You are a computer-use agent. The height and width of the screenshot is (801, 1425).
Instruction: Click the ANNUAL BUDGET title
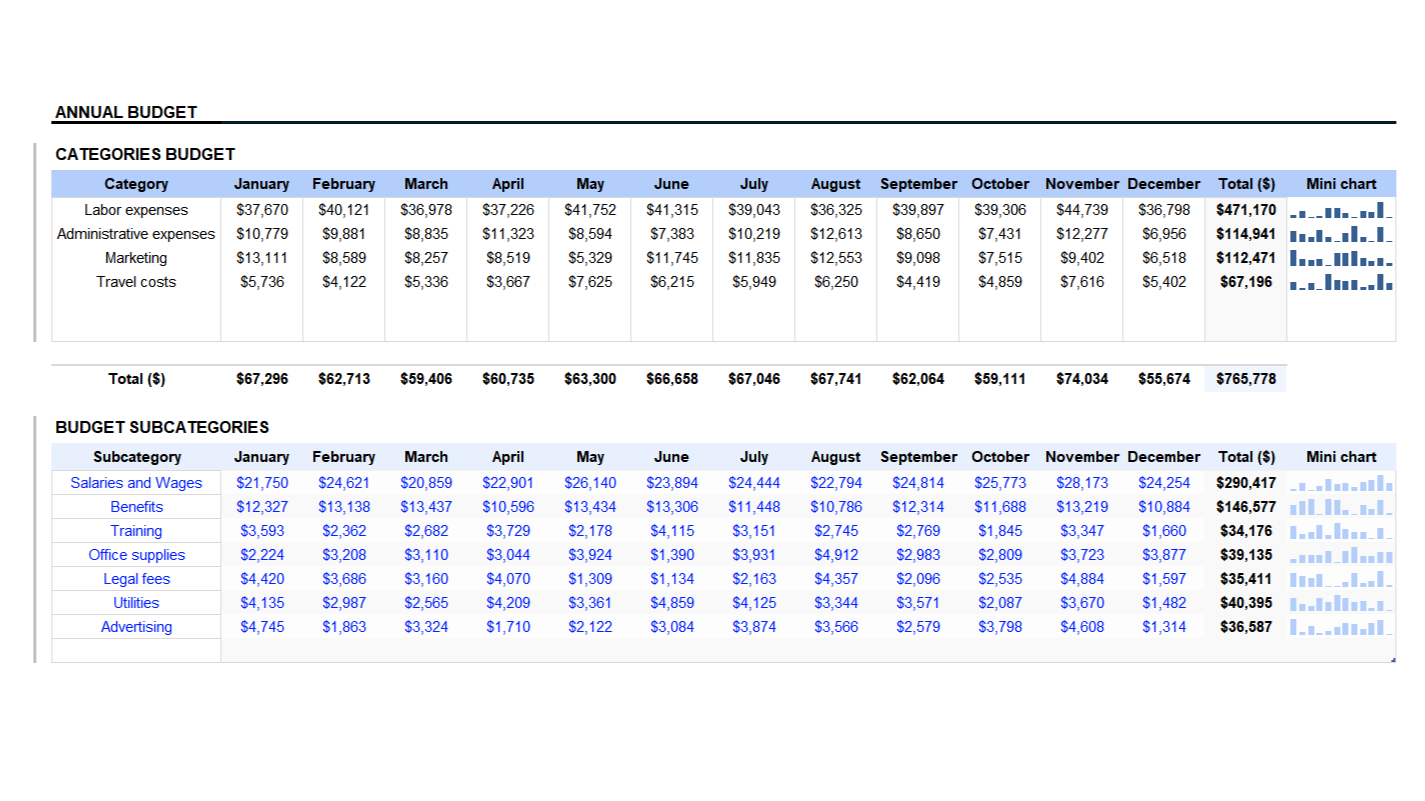tap(126, 112)
